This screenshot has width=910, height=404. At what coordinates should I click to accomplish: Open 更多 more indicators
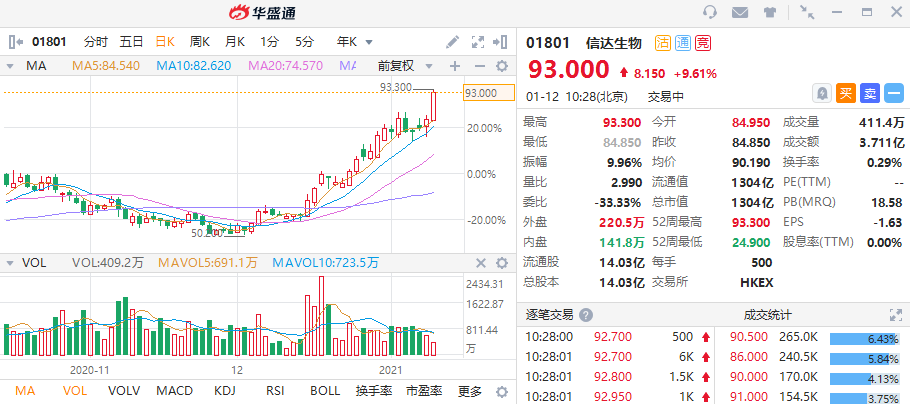[x=470, y=391]
